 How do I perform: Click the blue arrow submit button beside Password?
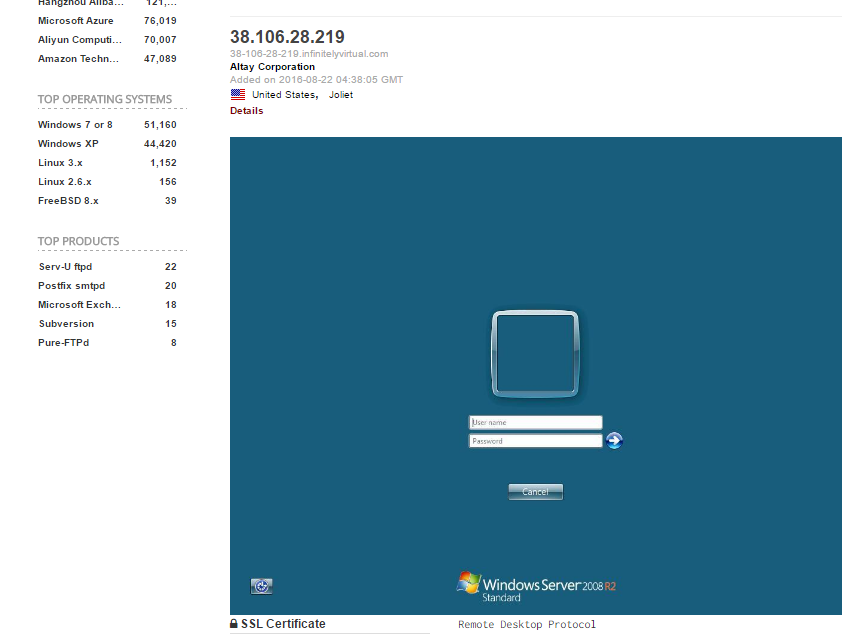[614, 440]
